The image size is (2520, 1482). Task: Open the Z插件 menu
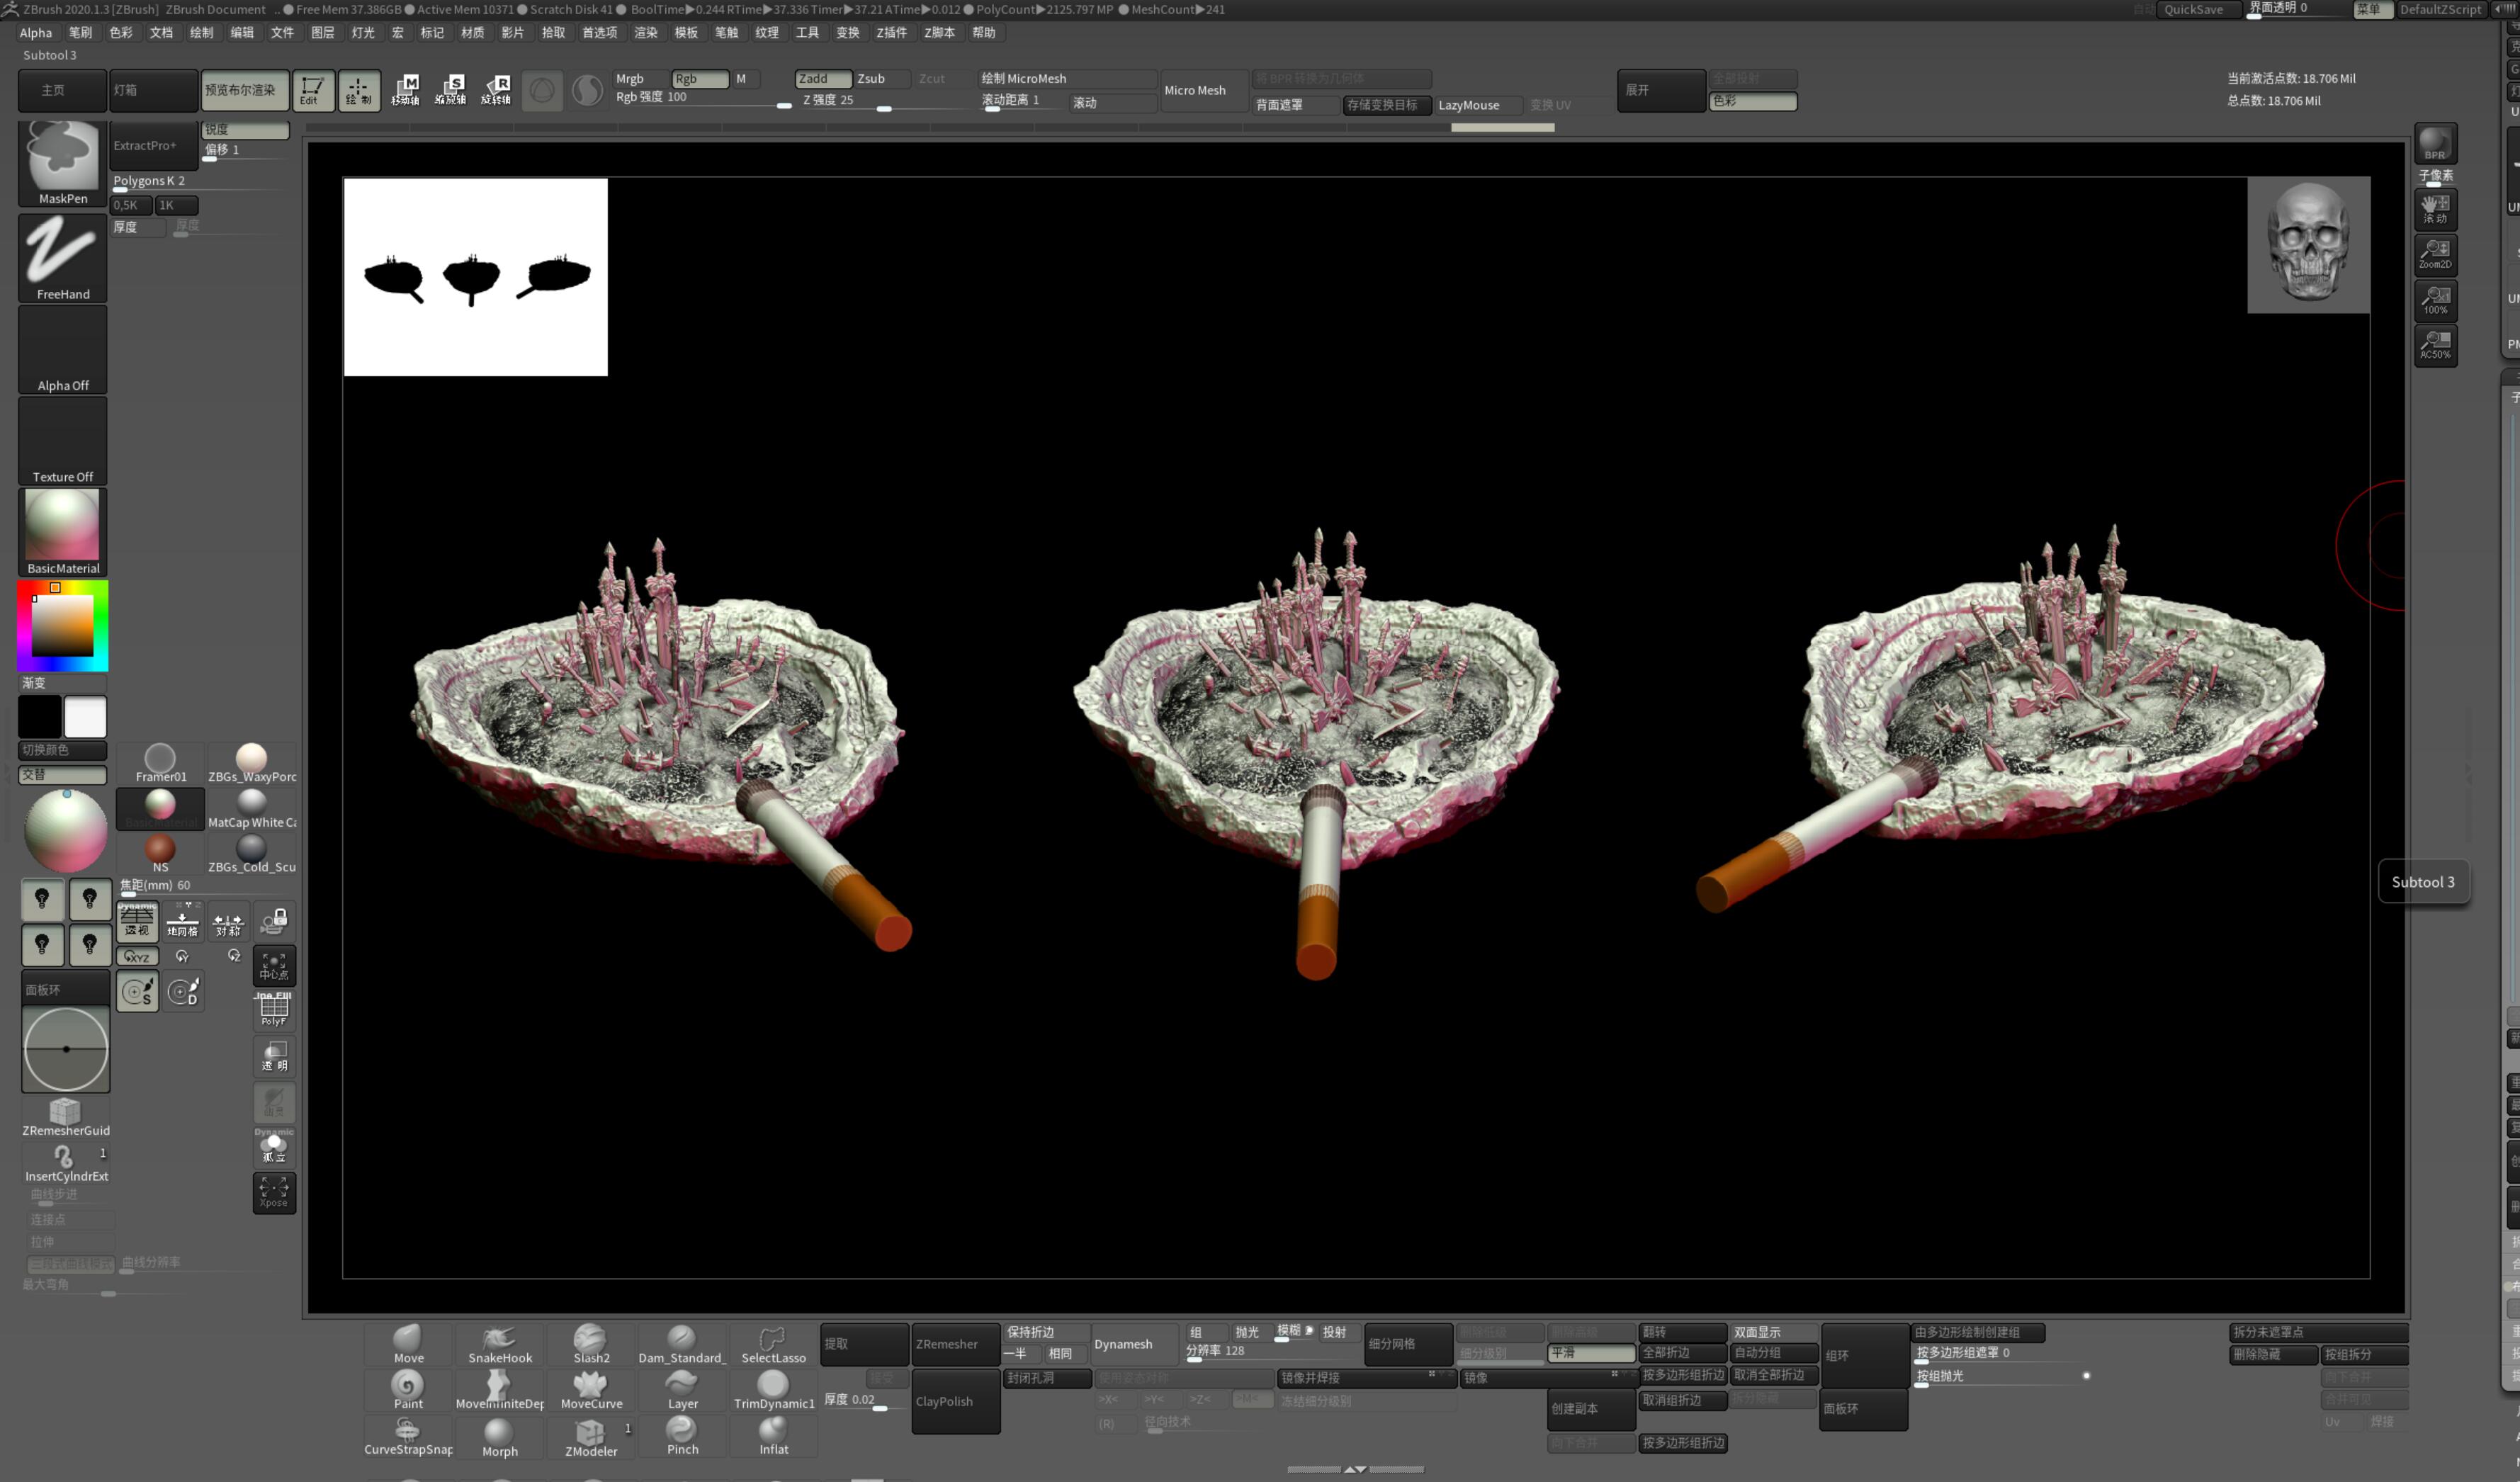[x=891, y=32]
